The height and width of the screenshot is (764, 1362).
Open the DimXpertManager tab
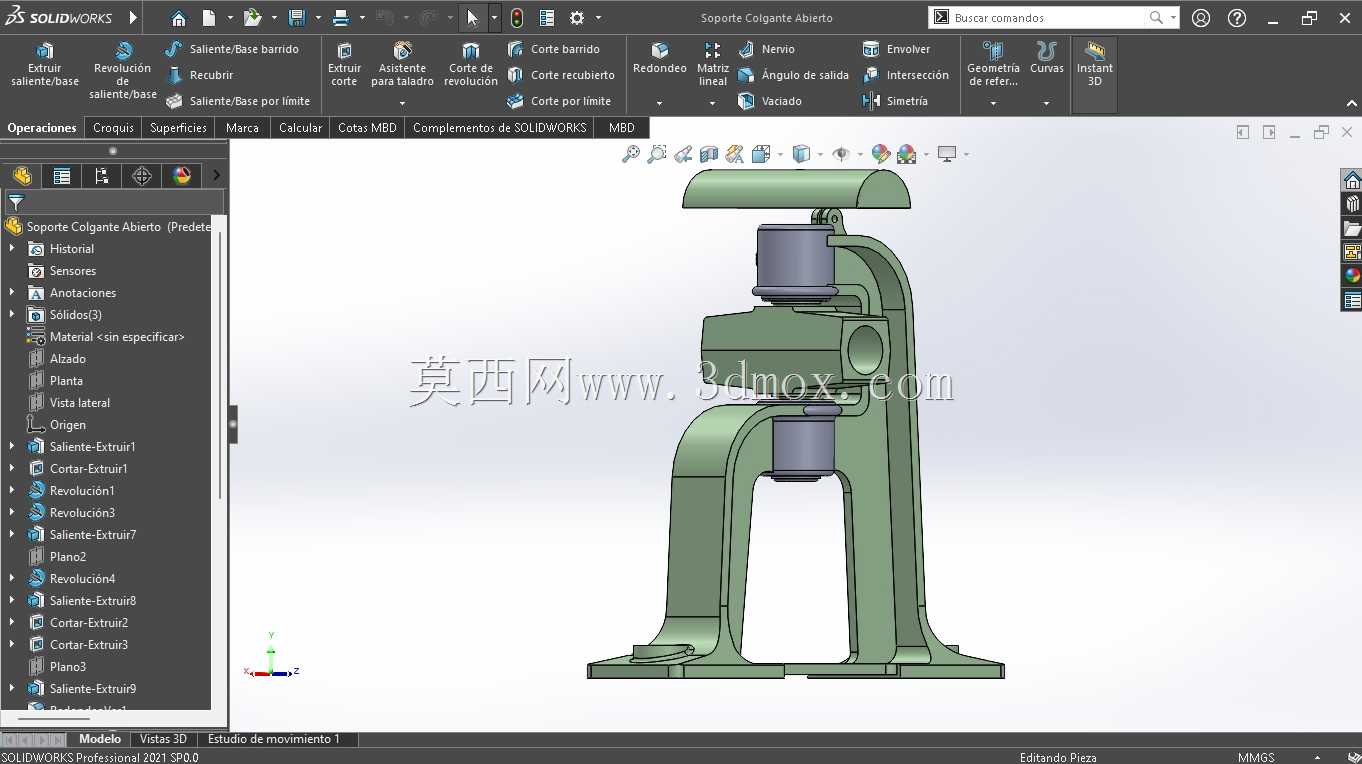coord(142,176)
